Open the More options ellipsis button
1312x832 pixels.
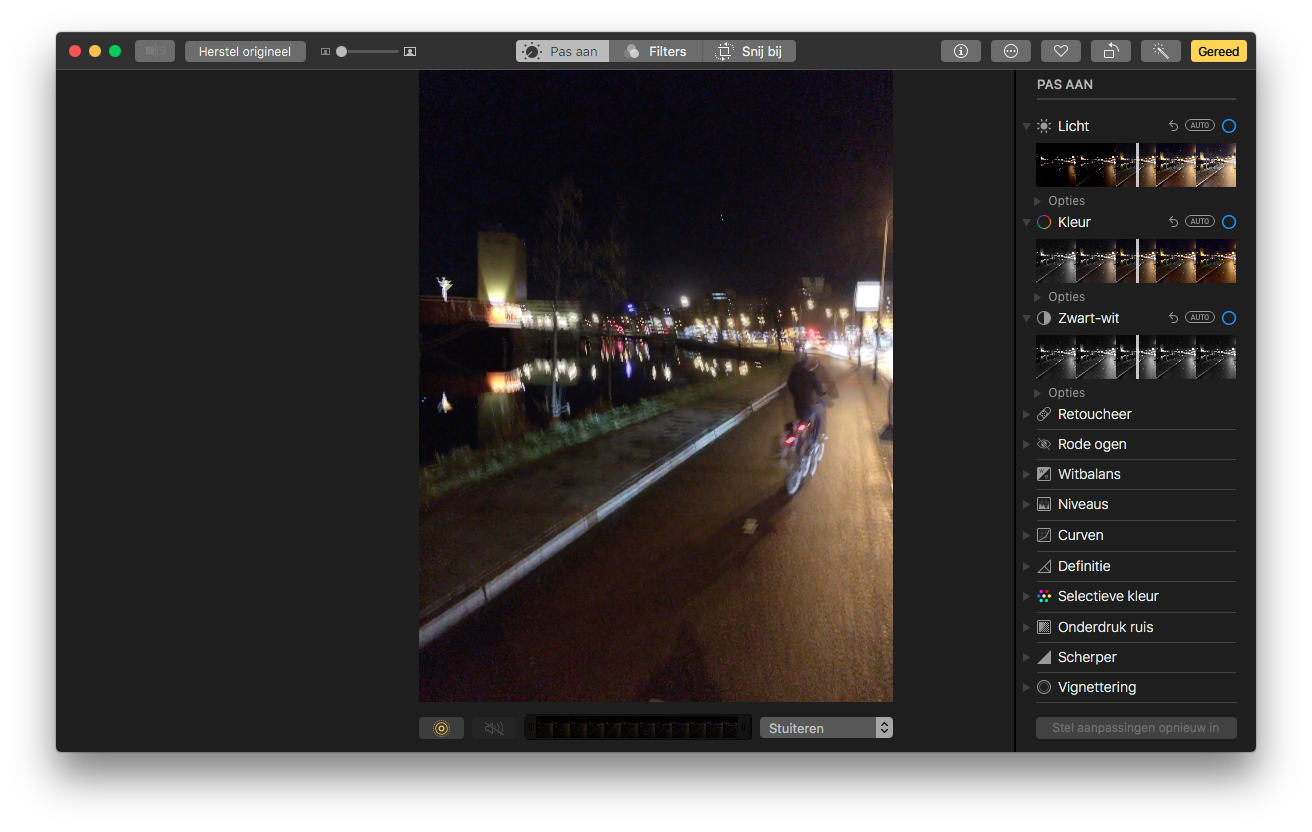pos(1010,51)
